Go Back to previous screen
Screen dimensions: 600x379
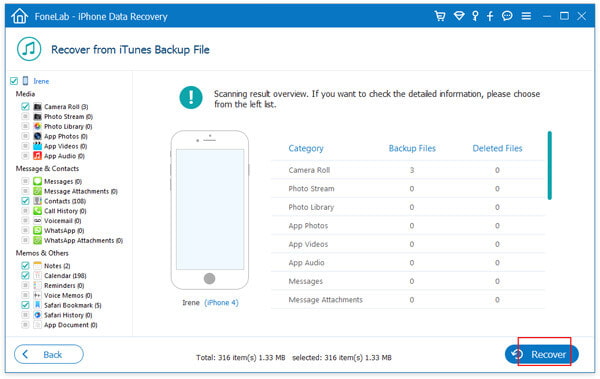tap(49, 354)
